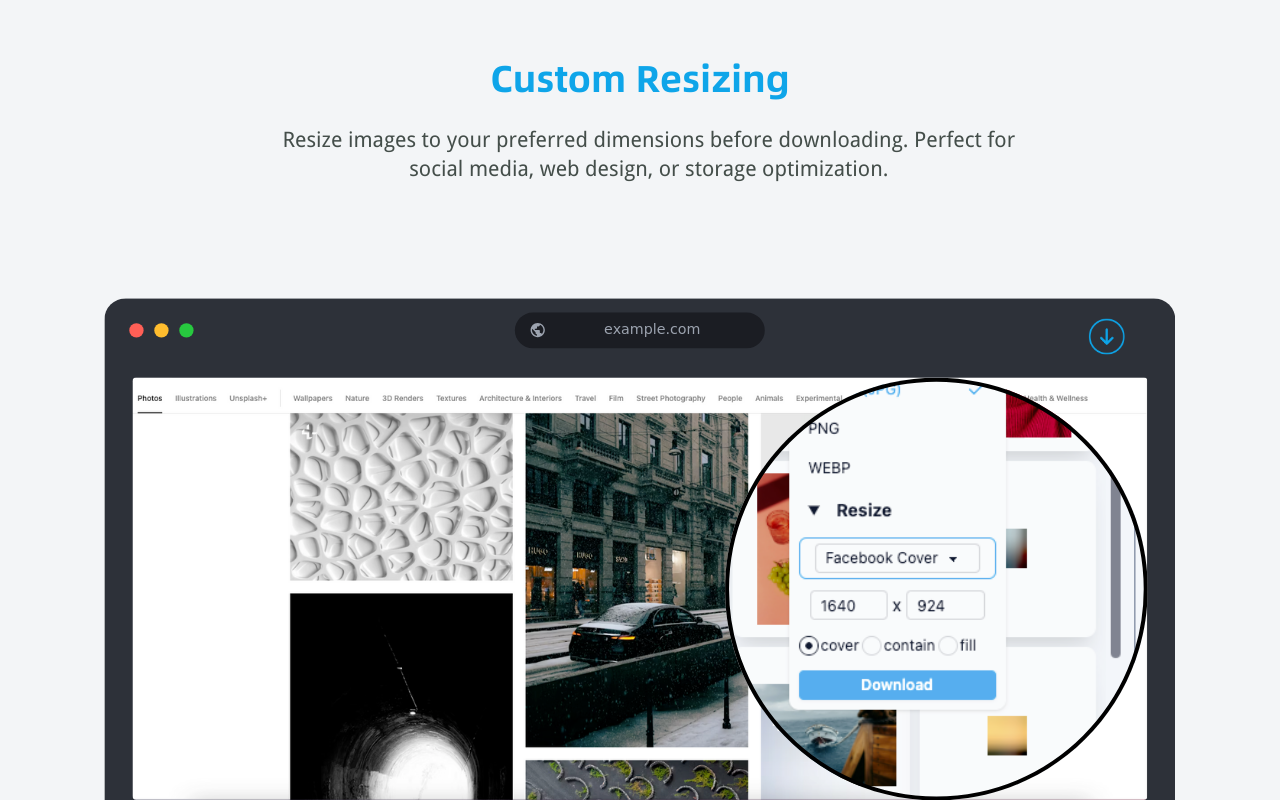Select the cover scaling radio button
The image size is (1280, 800).
(808, 645)
